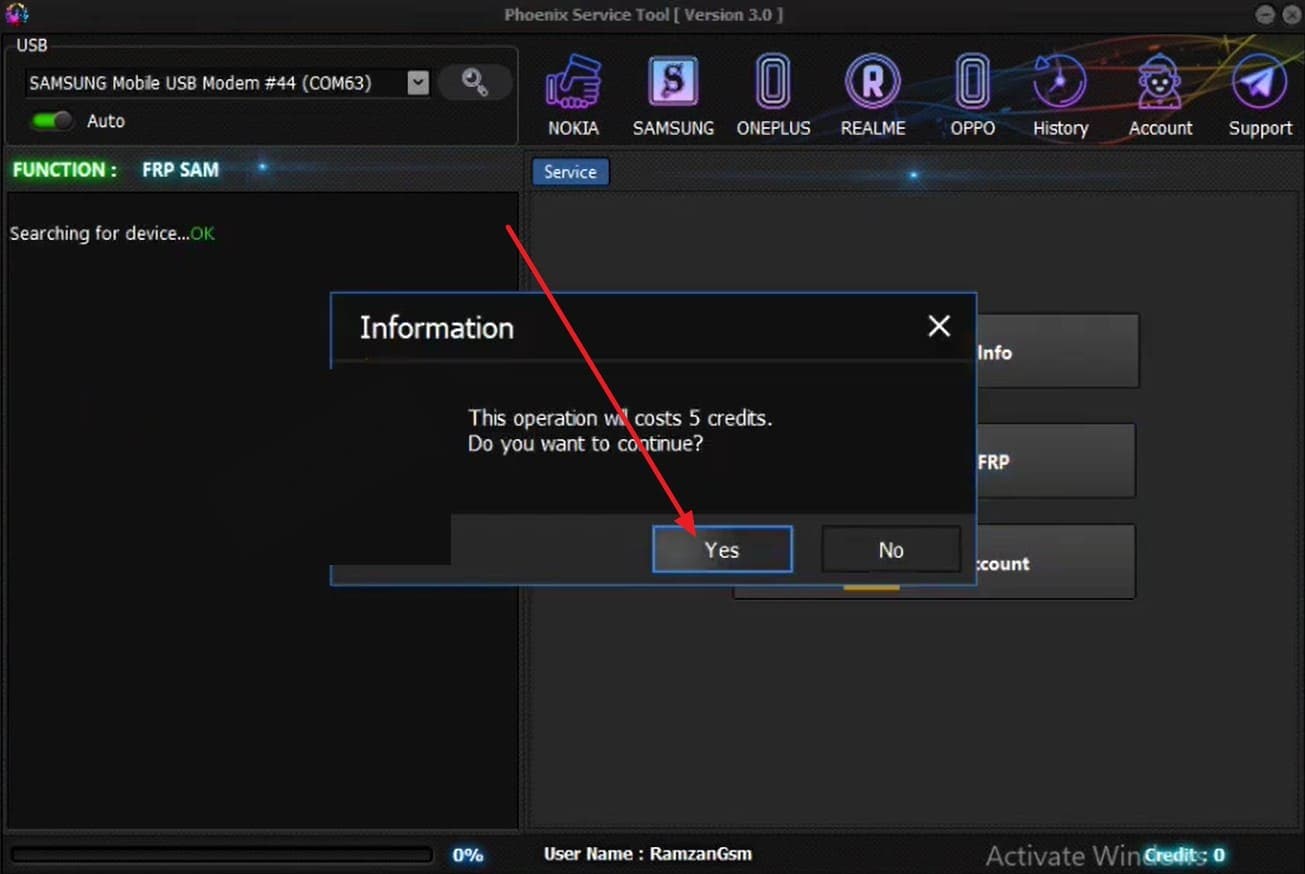
Task: Click the progress bar at the bottom
Action: [x=222, y=855]
